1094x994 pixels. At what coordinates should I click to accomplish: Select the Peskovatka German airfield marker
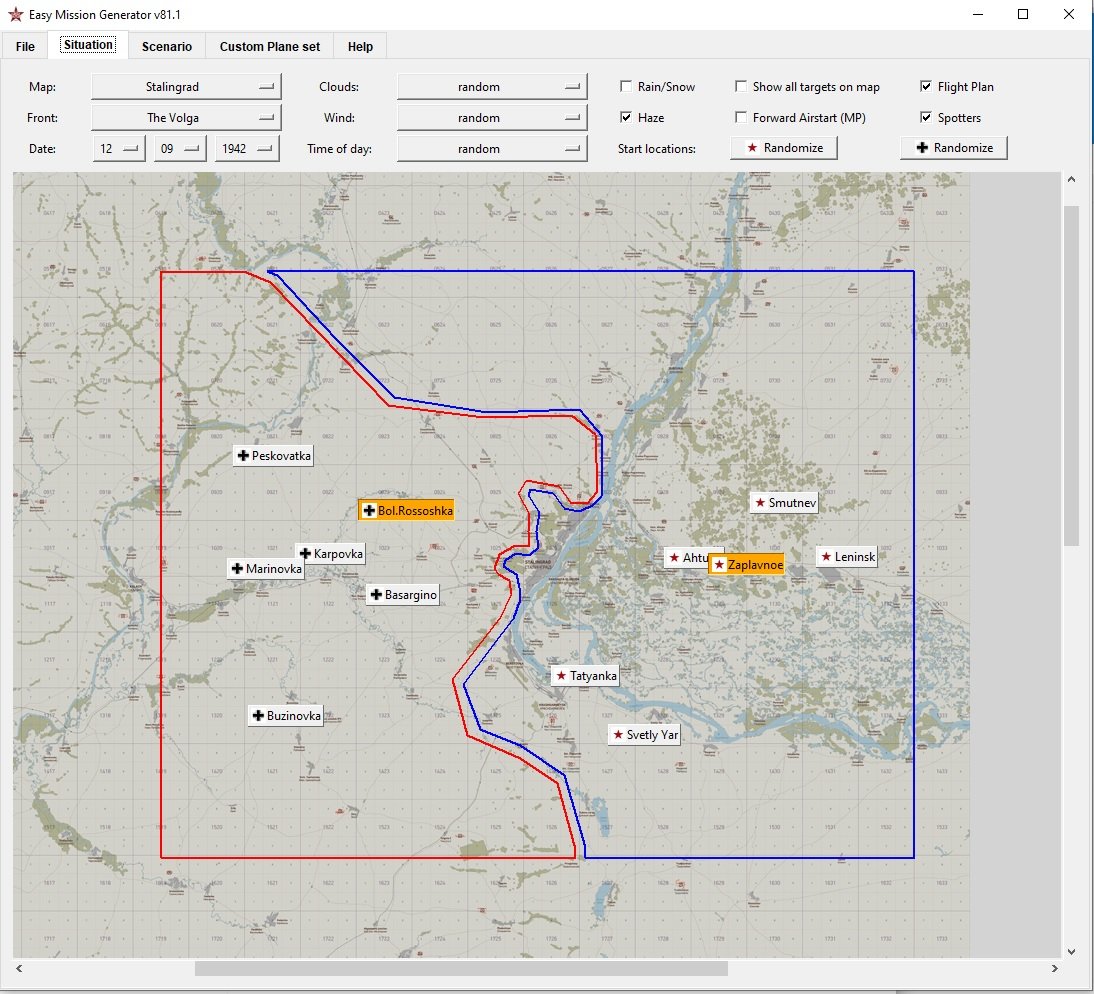click(x=273, y=456)
